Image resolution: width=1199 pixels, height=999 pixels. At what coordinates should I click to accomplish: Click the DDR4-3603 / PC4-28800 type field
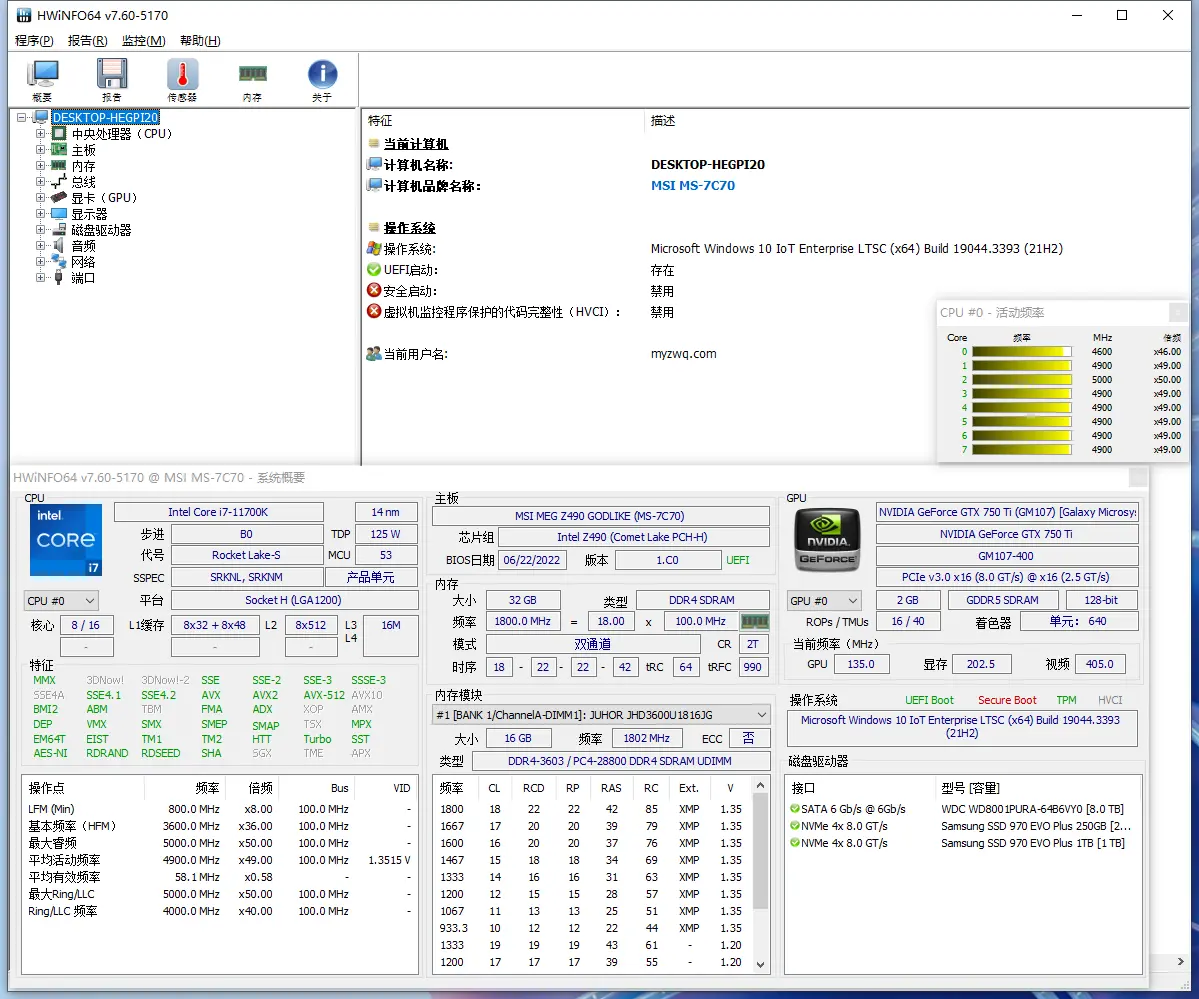coord(620,761)
